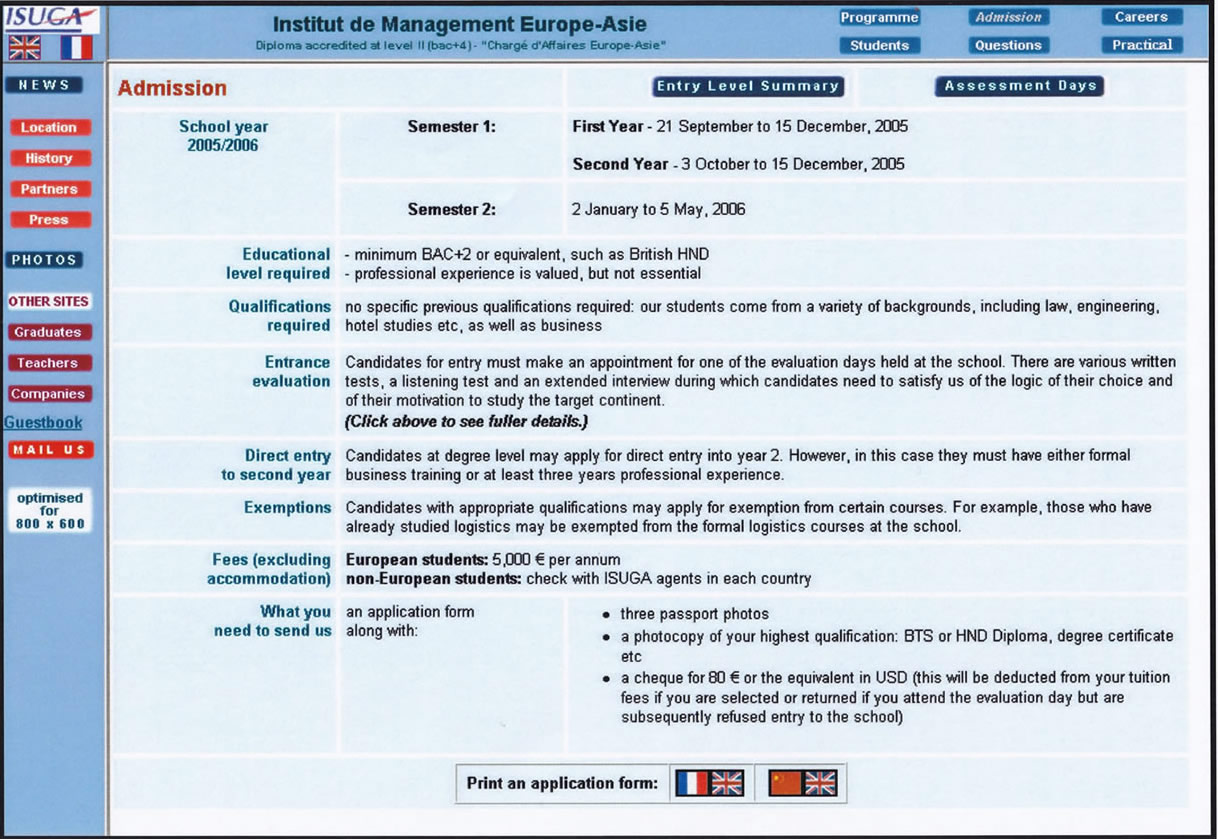
Task: Click the 'First Year - 21 September' line
Action: [740, 127]
